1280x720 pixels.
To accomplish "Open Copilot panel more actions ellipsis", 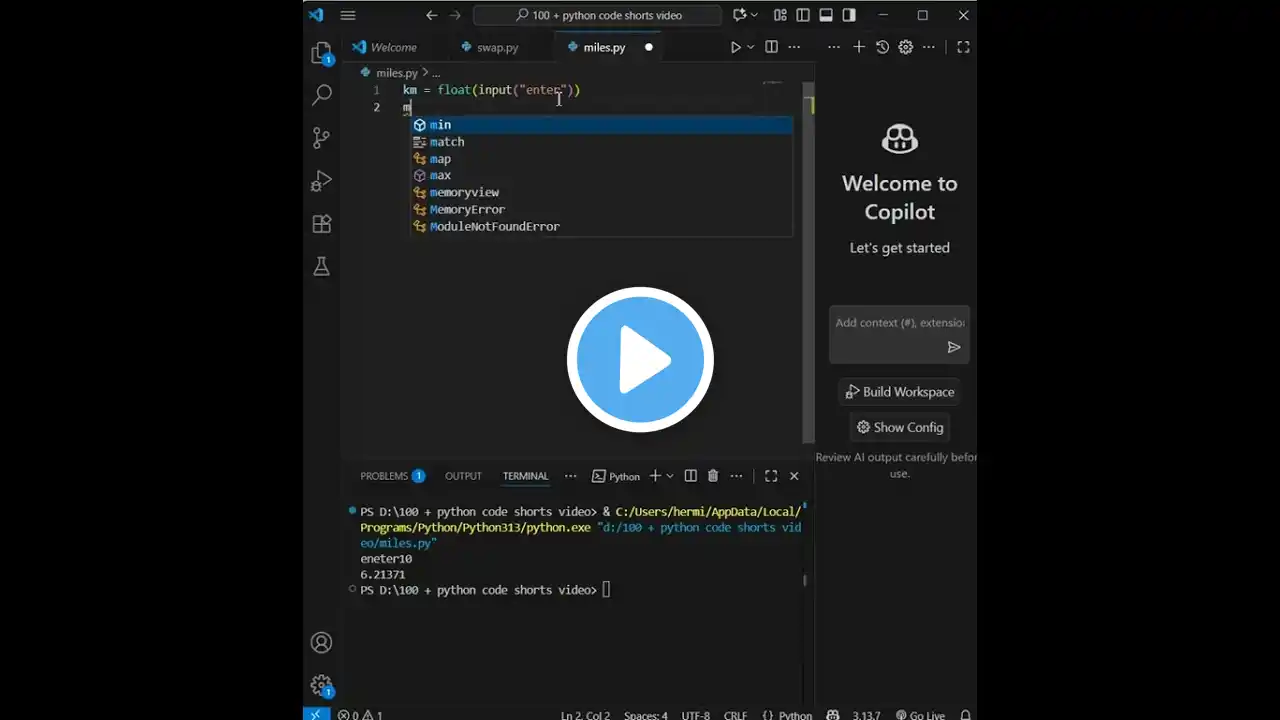I will (929, 47).
